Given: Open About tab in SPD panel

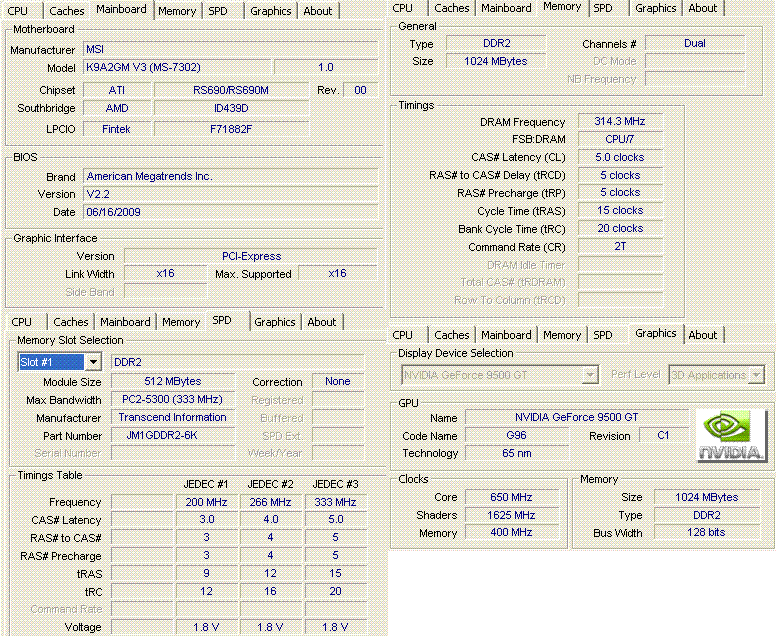Looking at the screenshot, I should click(322, 322).
